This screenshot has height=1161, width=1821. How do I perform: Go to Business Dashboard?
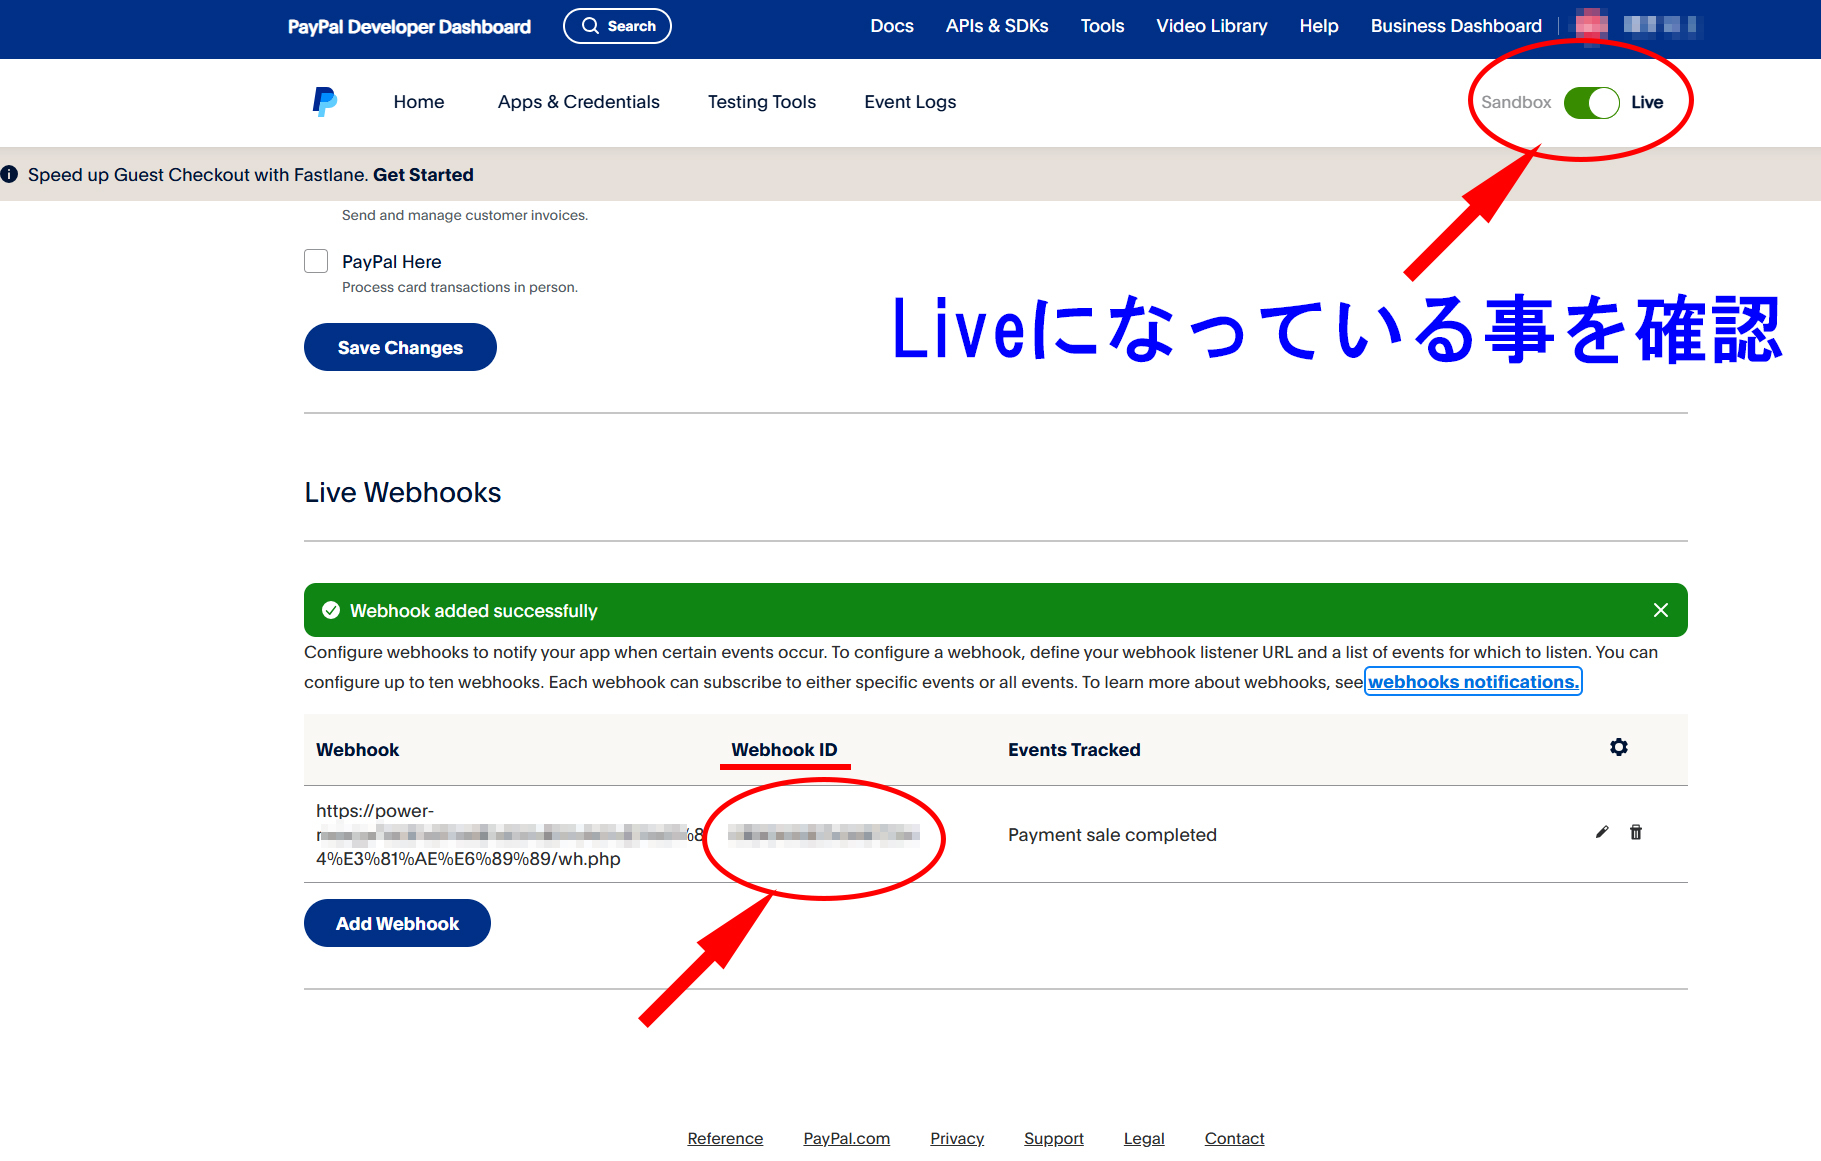coord(1456,26)
